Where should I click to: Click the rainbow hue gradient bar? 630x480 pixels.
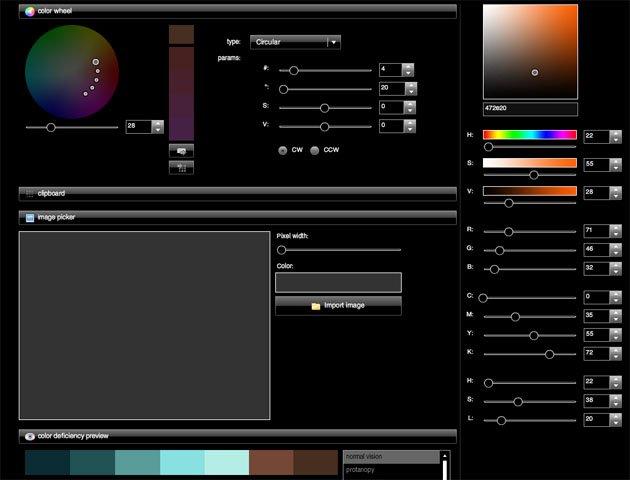click(x=529, y=135)
